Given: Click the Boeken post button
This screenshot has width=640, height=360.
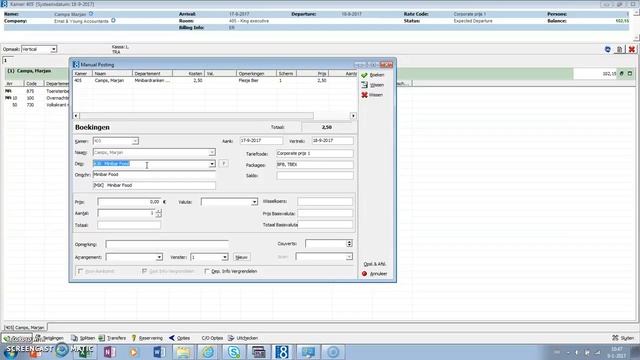Looking at the screenshot, I should click(373, 75).
